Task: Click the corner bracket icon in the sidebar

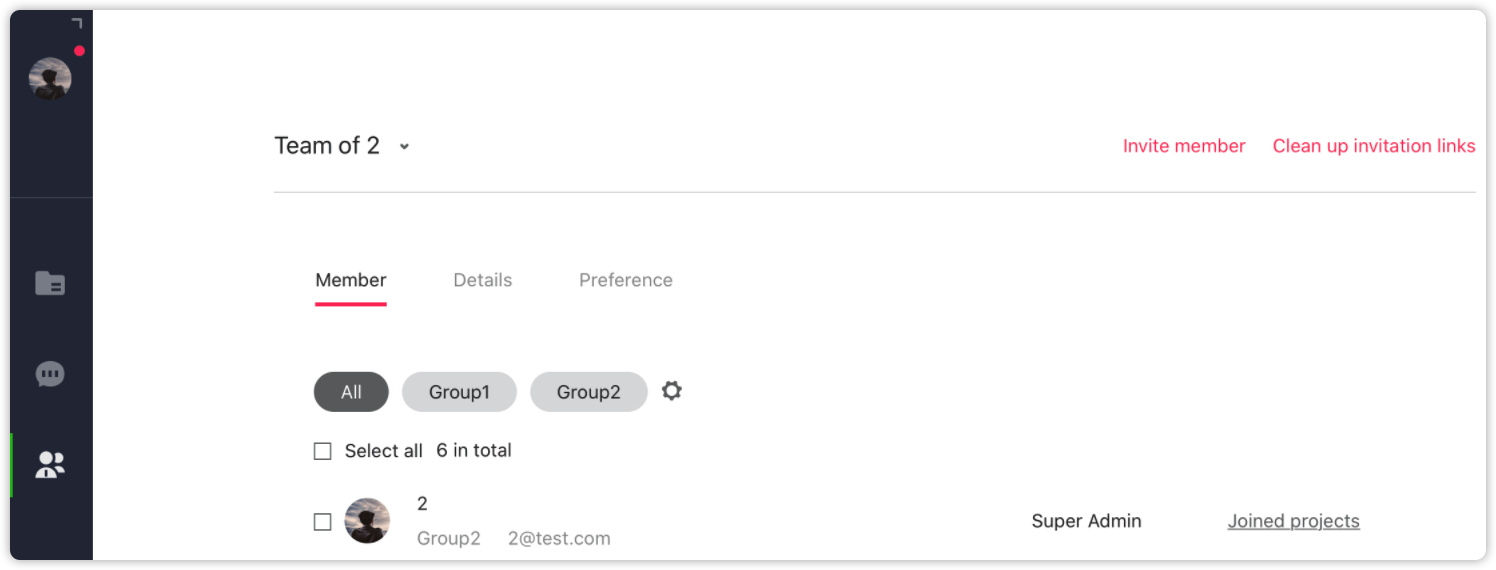Action: (x=77, y=23)
